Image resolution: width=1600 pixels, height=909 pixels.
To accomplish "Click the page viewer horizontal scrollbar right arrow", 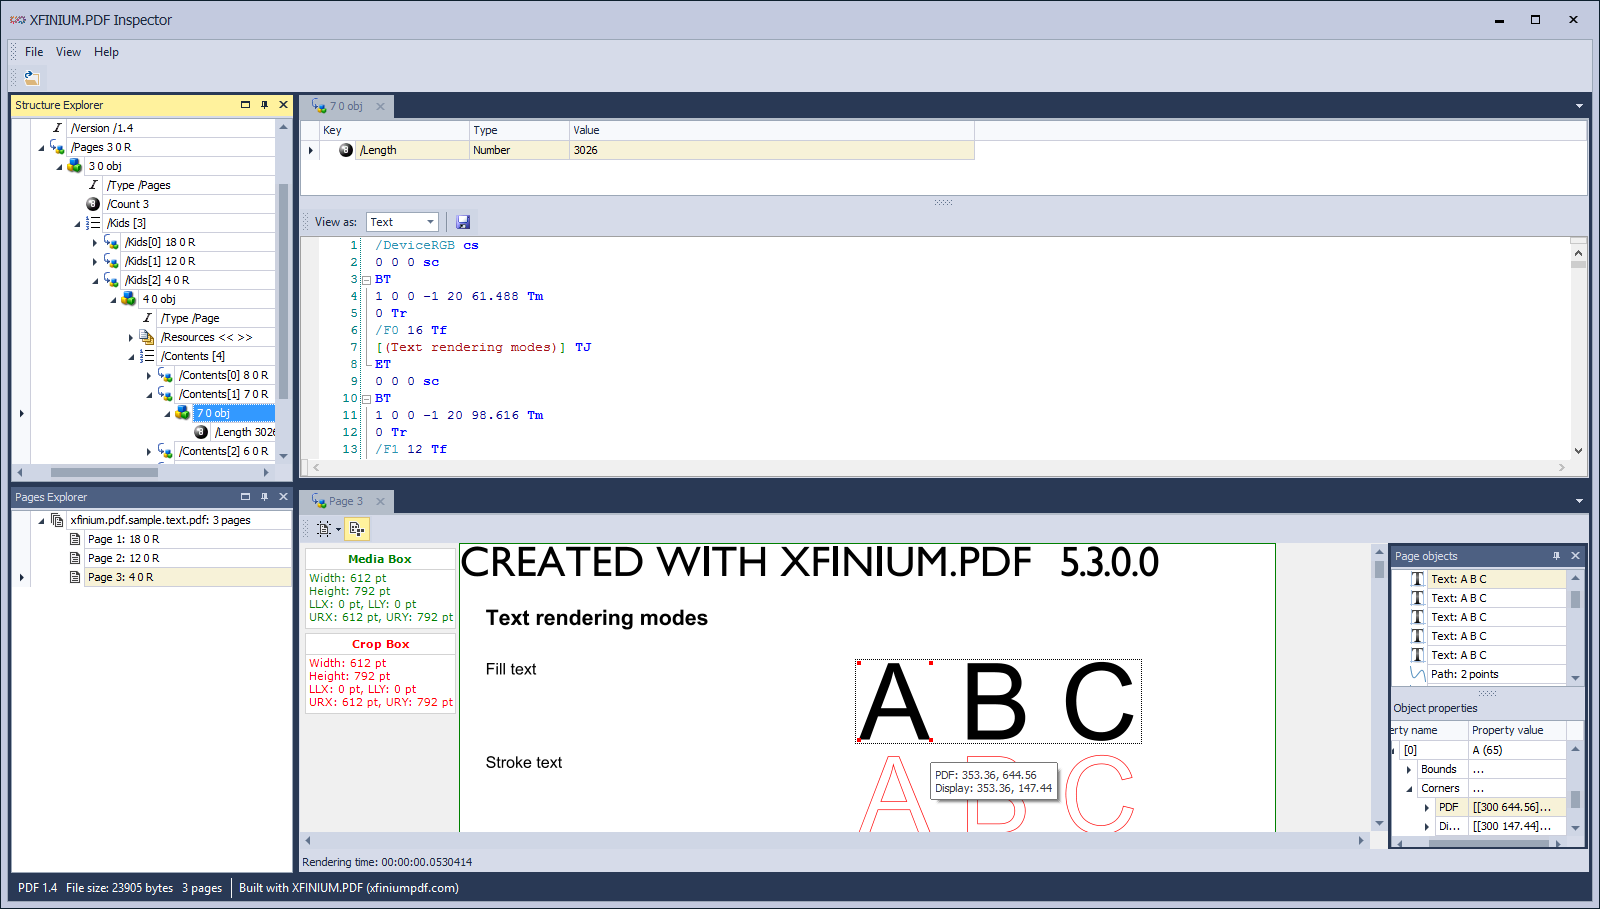I will 1361,840.
